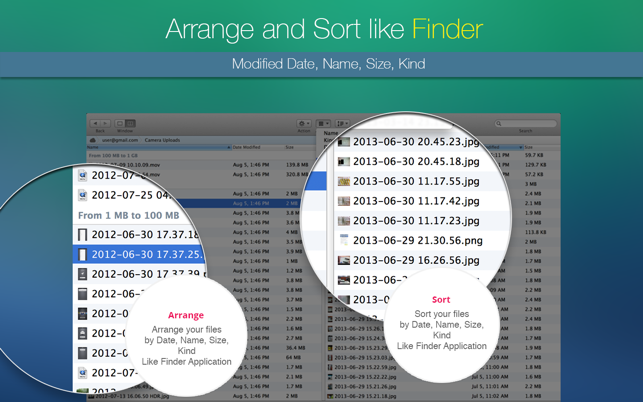643x402 pixels.
Task: Select file 2013-06-29 16.26.56.jpg
Action: 416,260
